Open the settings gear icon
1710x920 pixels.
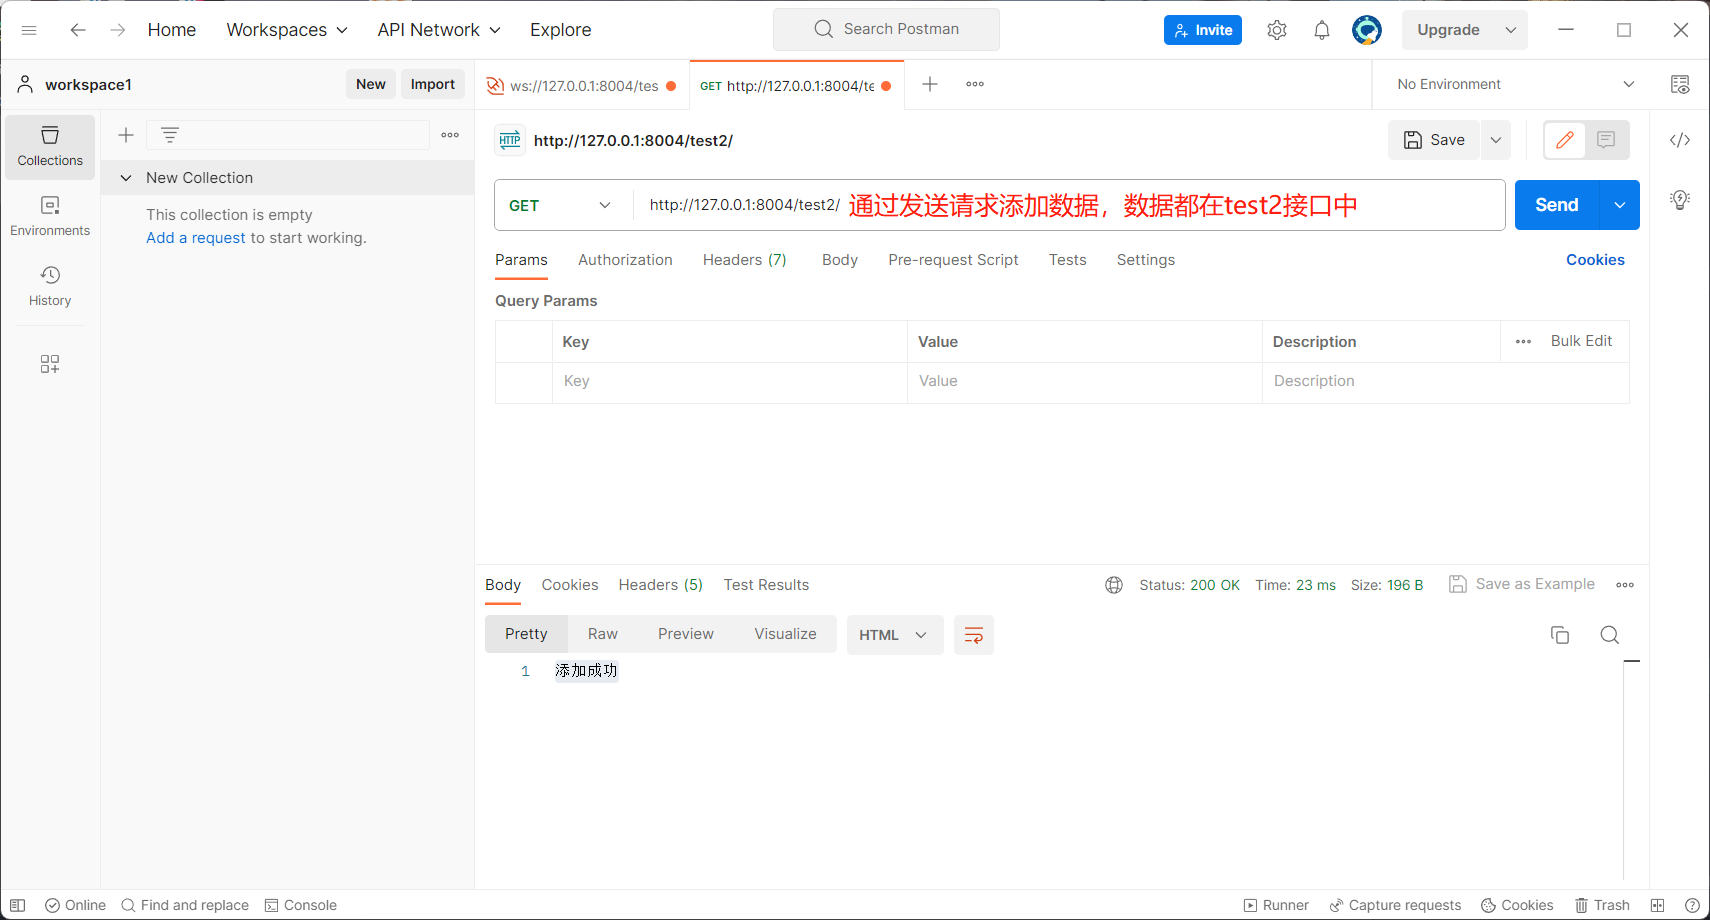[x=1277, y=30]
